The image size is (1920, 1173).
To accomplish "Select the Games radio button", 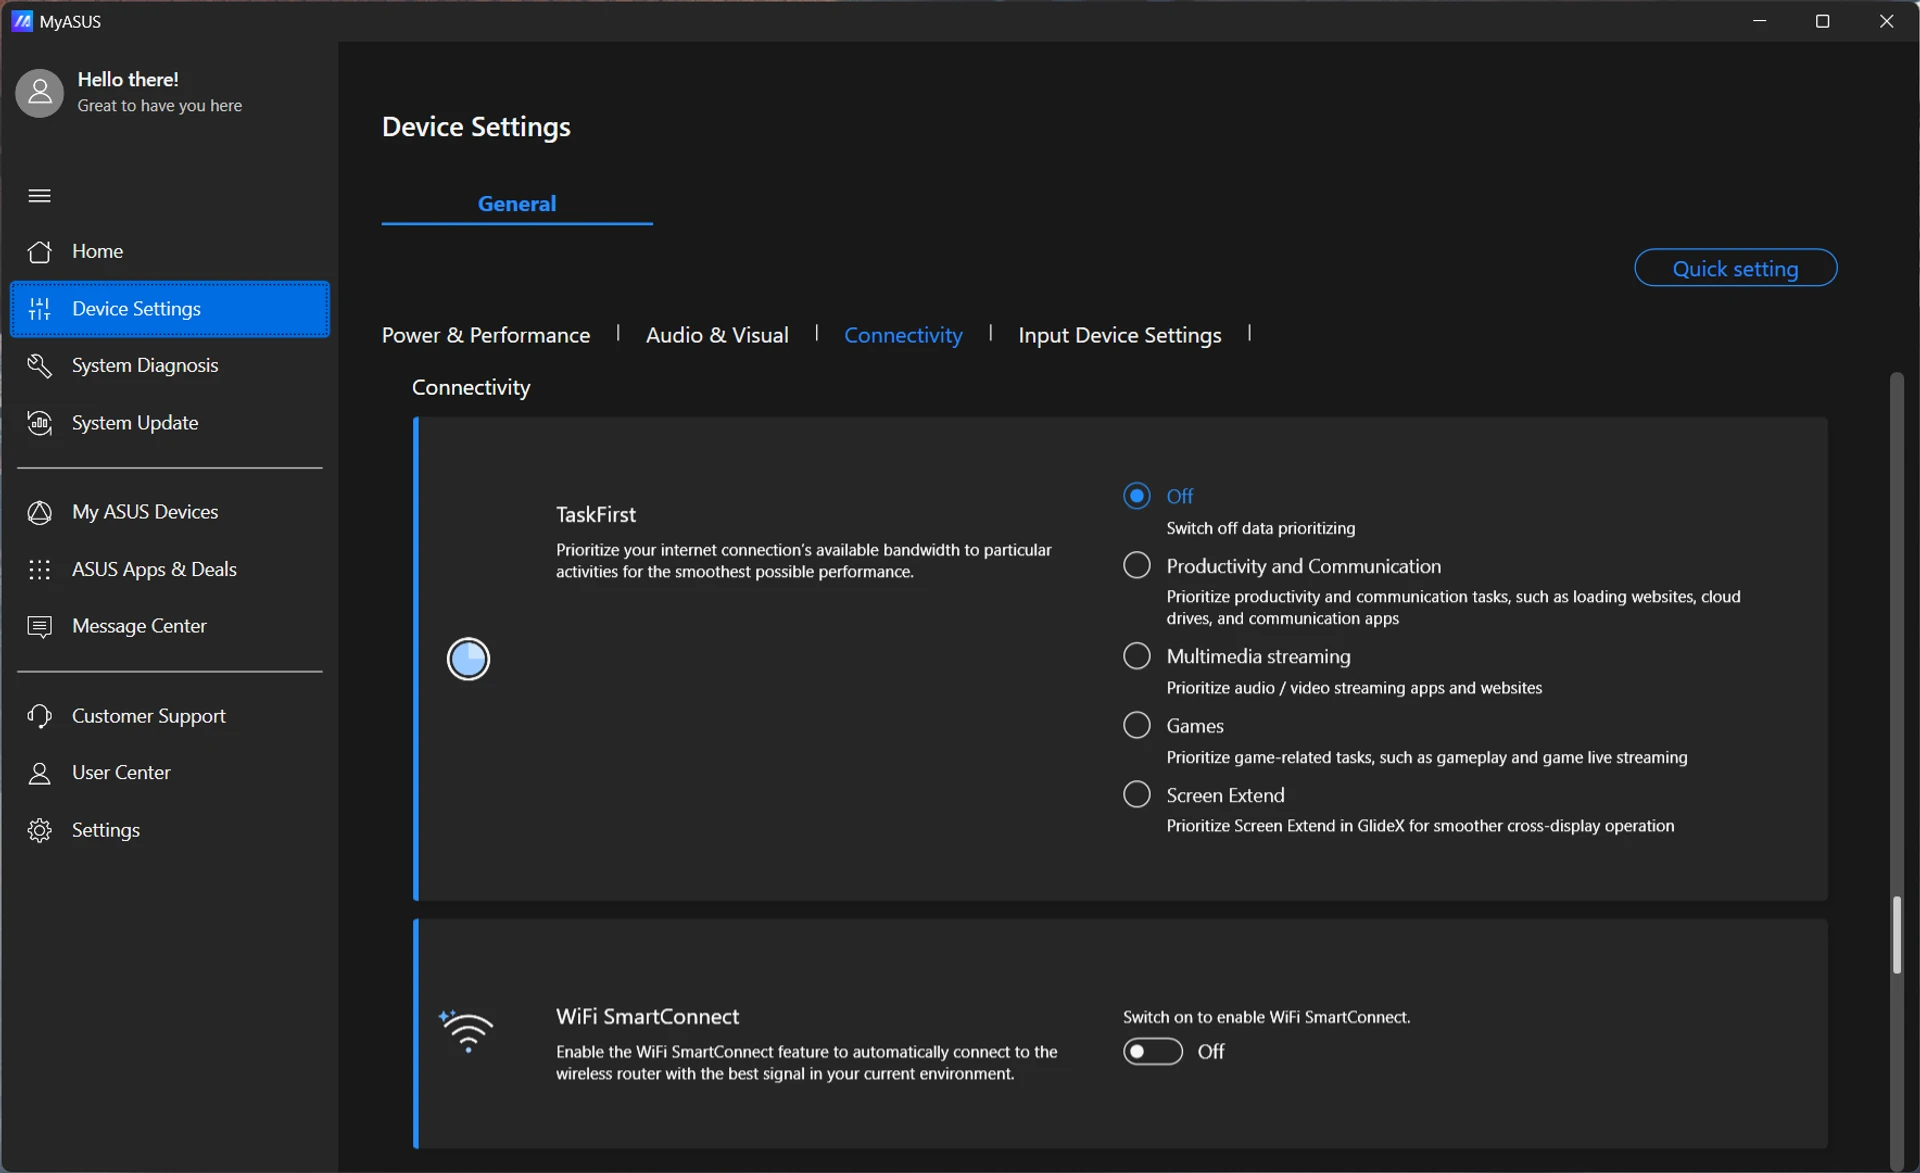I will [1137, 725].
